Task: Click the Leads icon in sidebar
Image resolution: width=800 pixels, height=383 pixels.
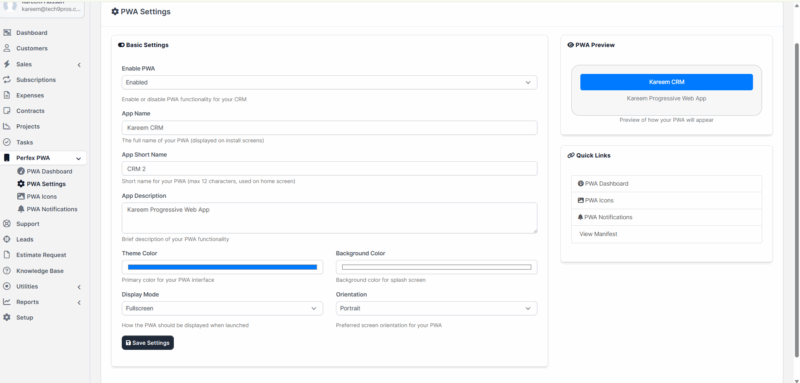Action: click(x=7, y=239)
